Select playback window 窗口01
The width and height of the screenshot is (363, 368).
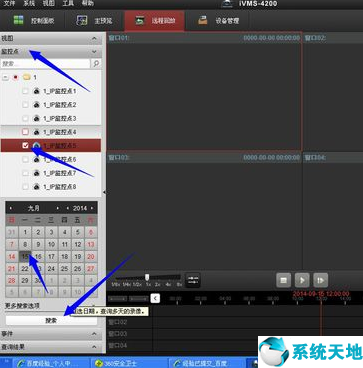pos(204,91)
